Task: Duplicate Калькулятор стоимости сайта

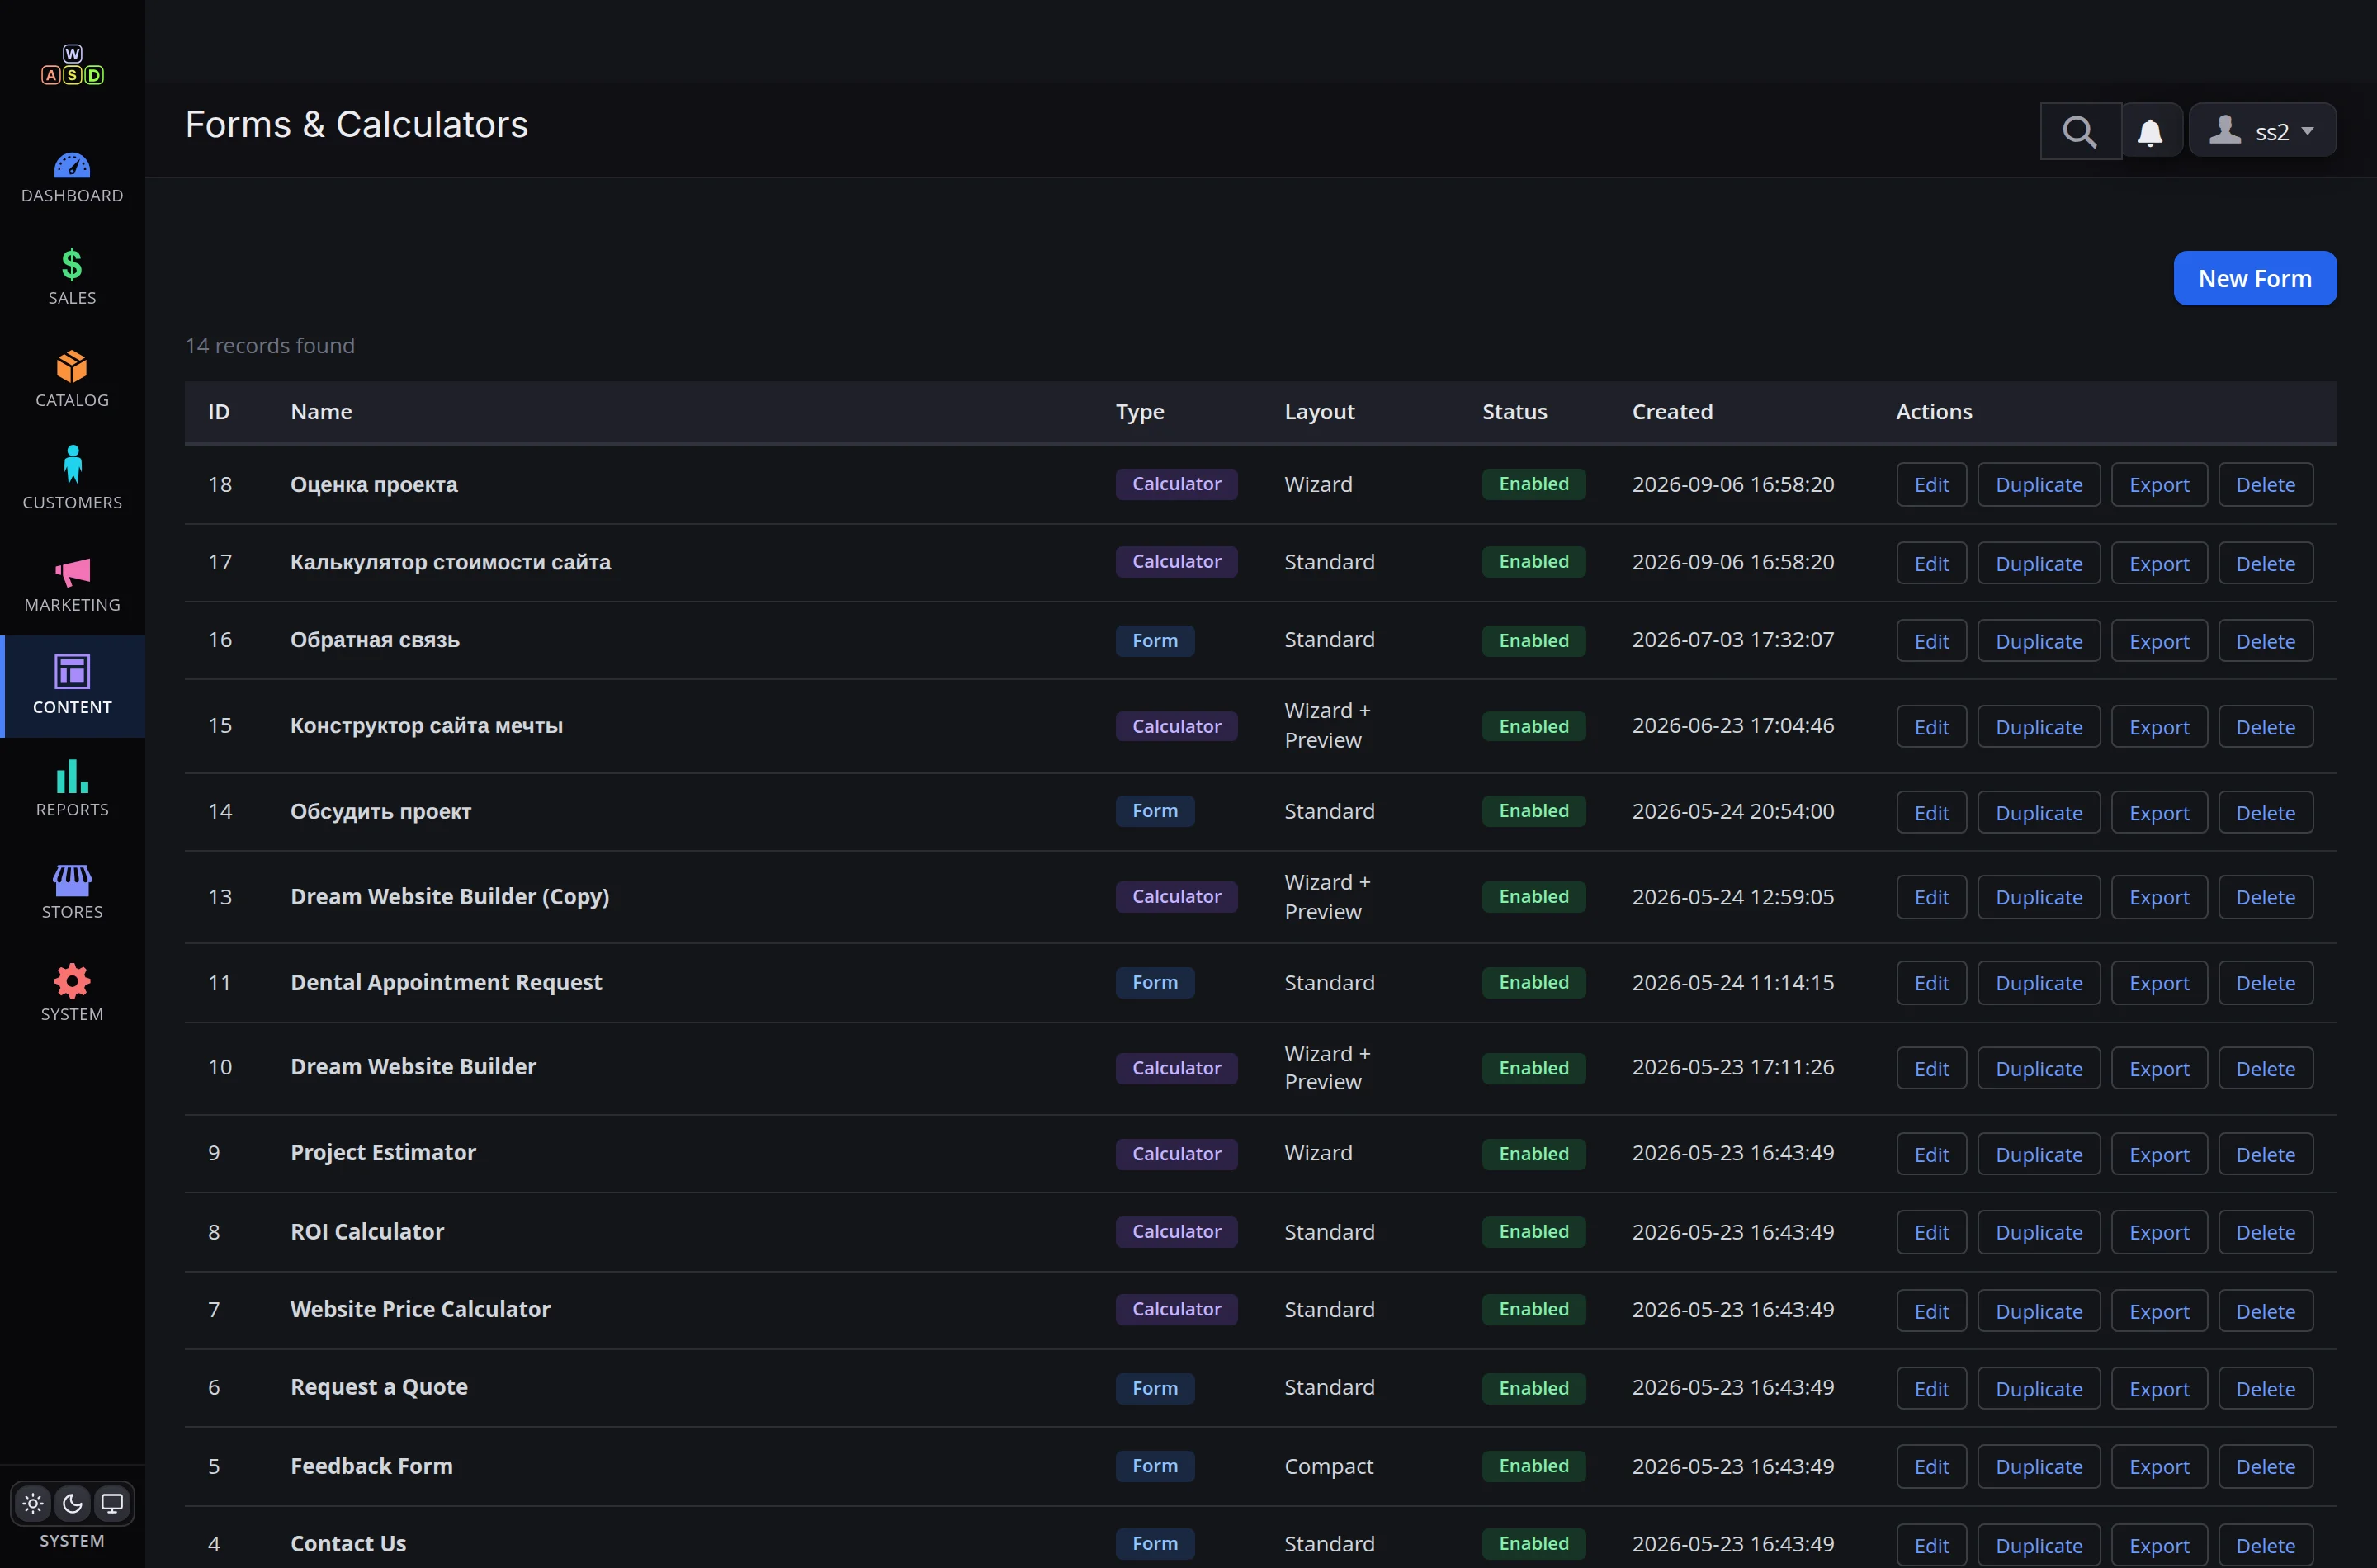Action: [2038, 564]
